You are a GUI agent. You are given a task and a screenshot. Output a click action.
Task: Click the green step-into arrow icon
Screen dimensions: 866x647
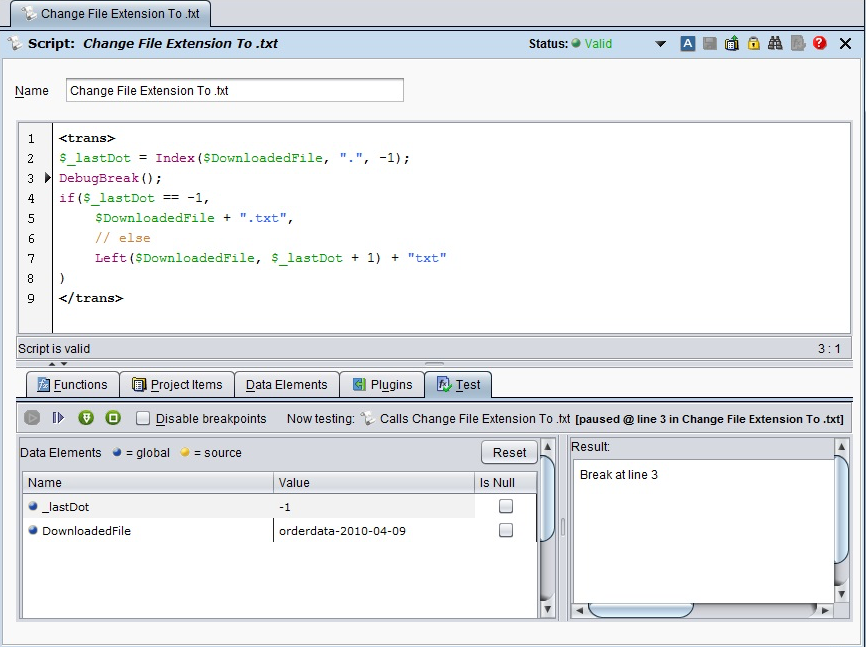pos(86,418)
